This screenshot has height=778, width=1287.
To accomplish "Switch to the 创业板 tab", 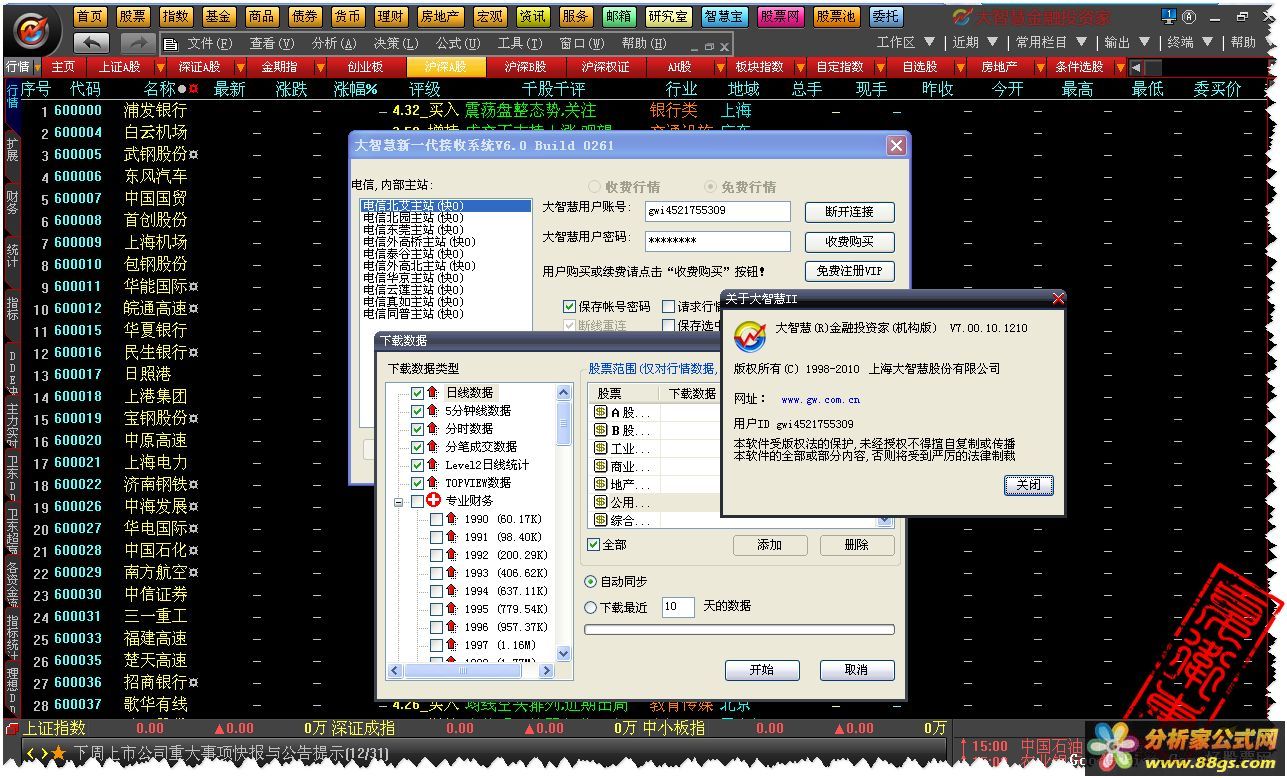I will coord(365,67).
